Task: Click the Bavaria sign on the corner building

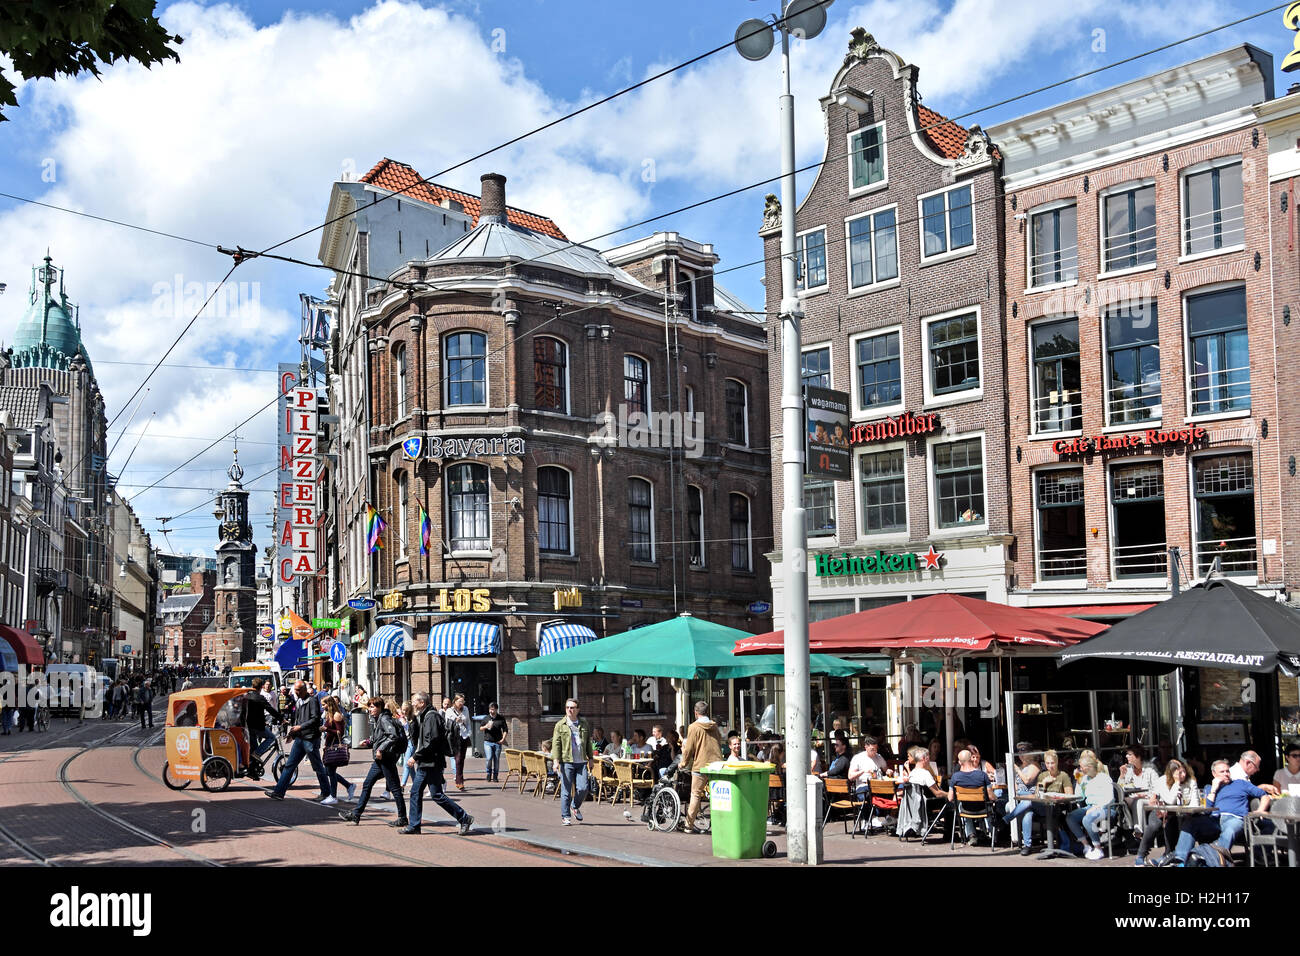Action: [x=463, y=446]
